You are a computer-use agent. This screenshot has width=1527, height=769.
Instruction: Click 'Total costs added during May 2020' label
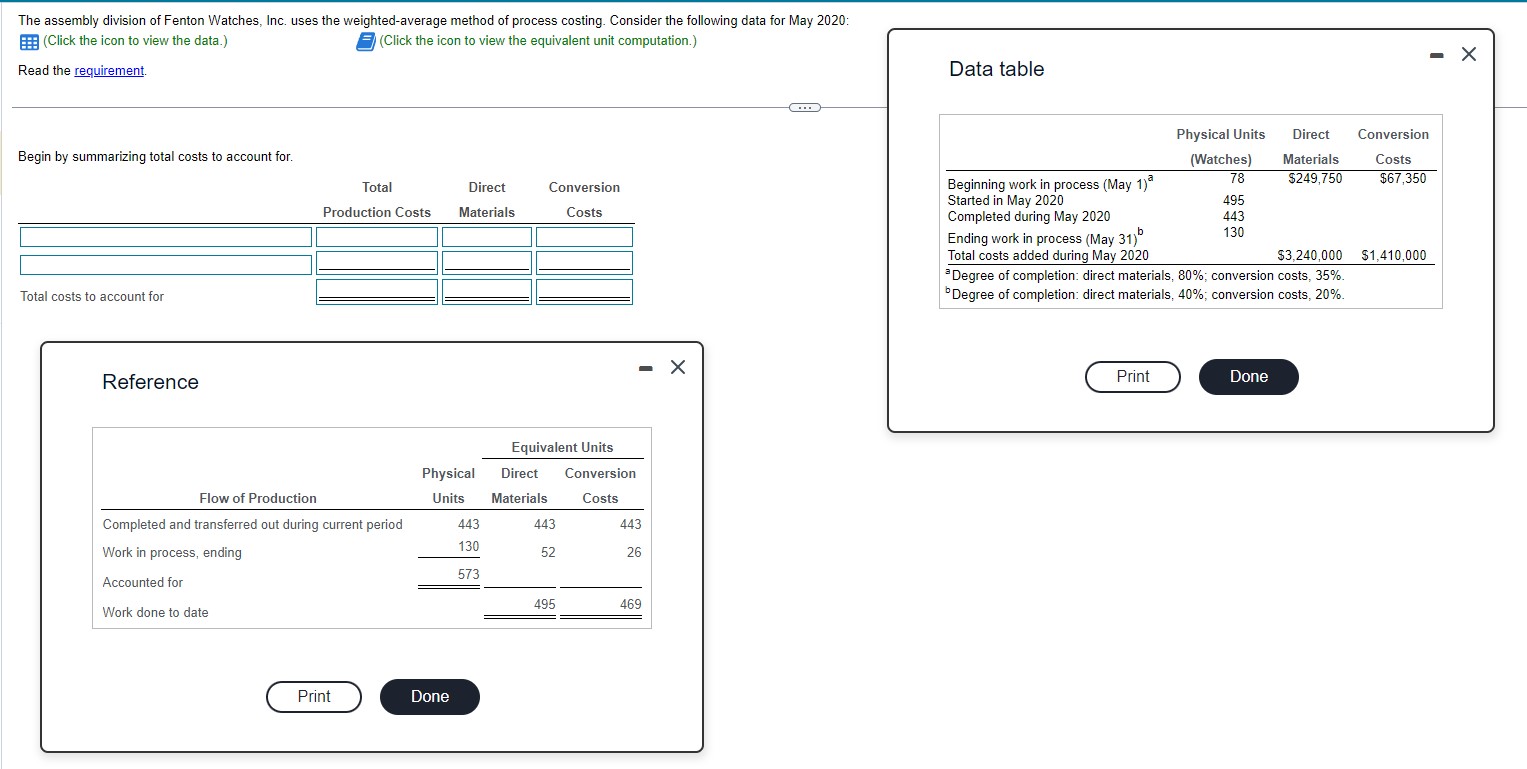pyautogui.click(x=1048, y=255)
